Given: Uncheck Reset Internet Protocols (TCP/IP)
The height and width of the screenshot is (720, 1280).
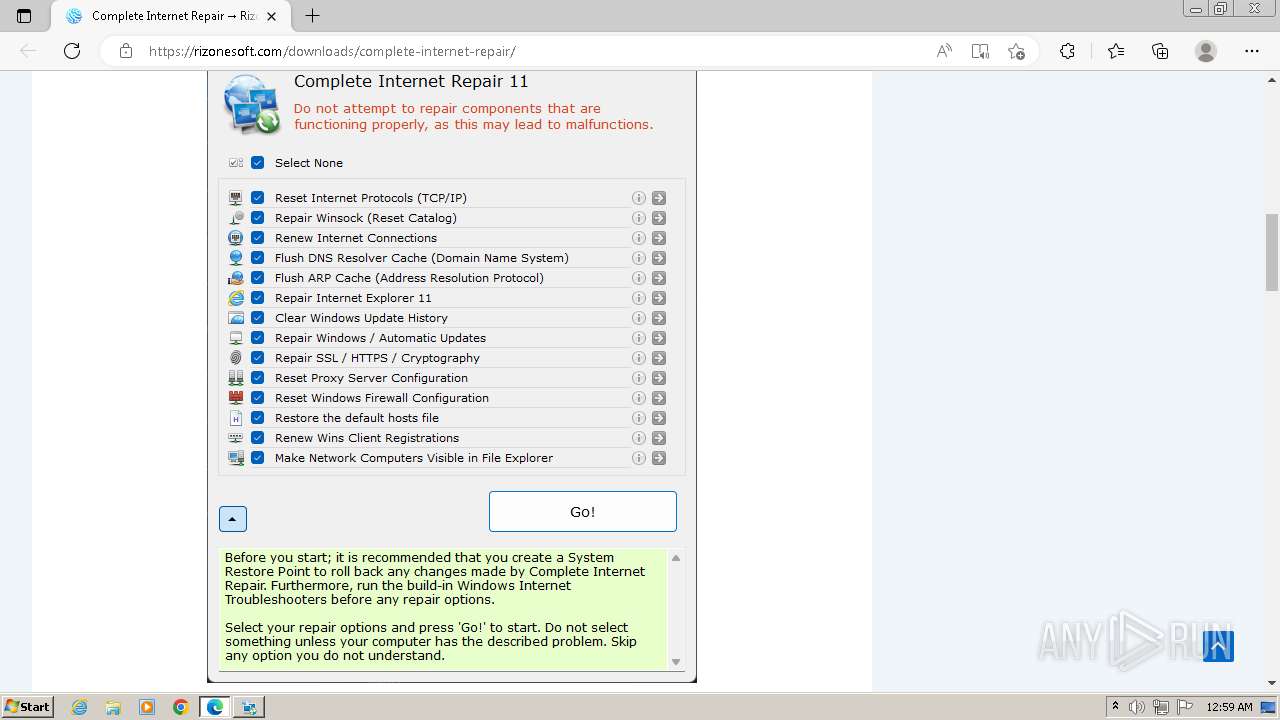Looking at the screenshot, I should [258, 198].
